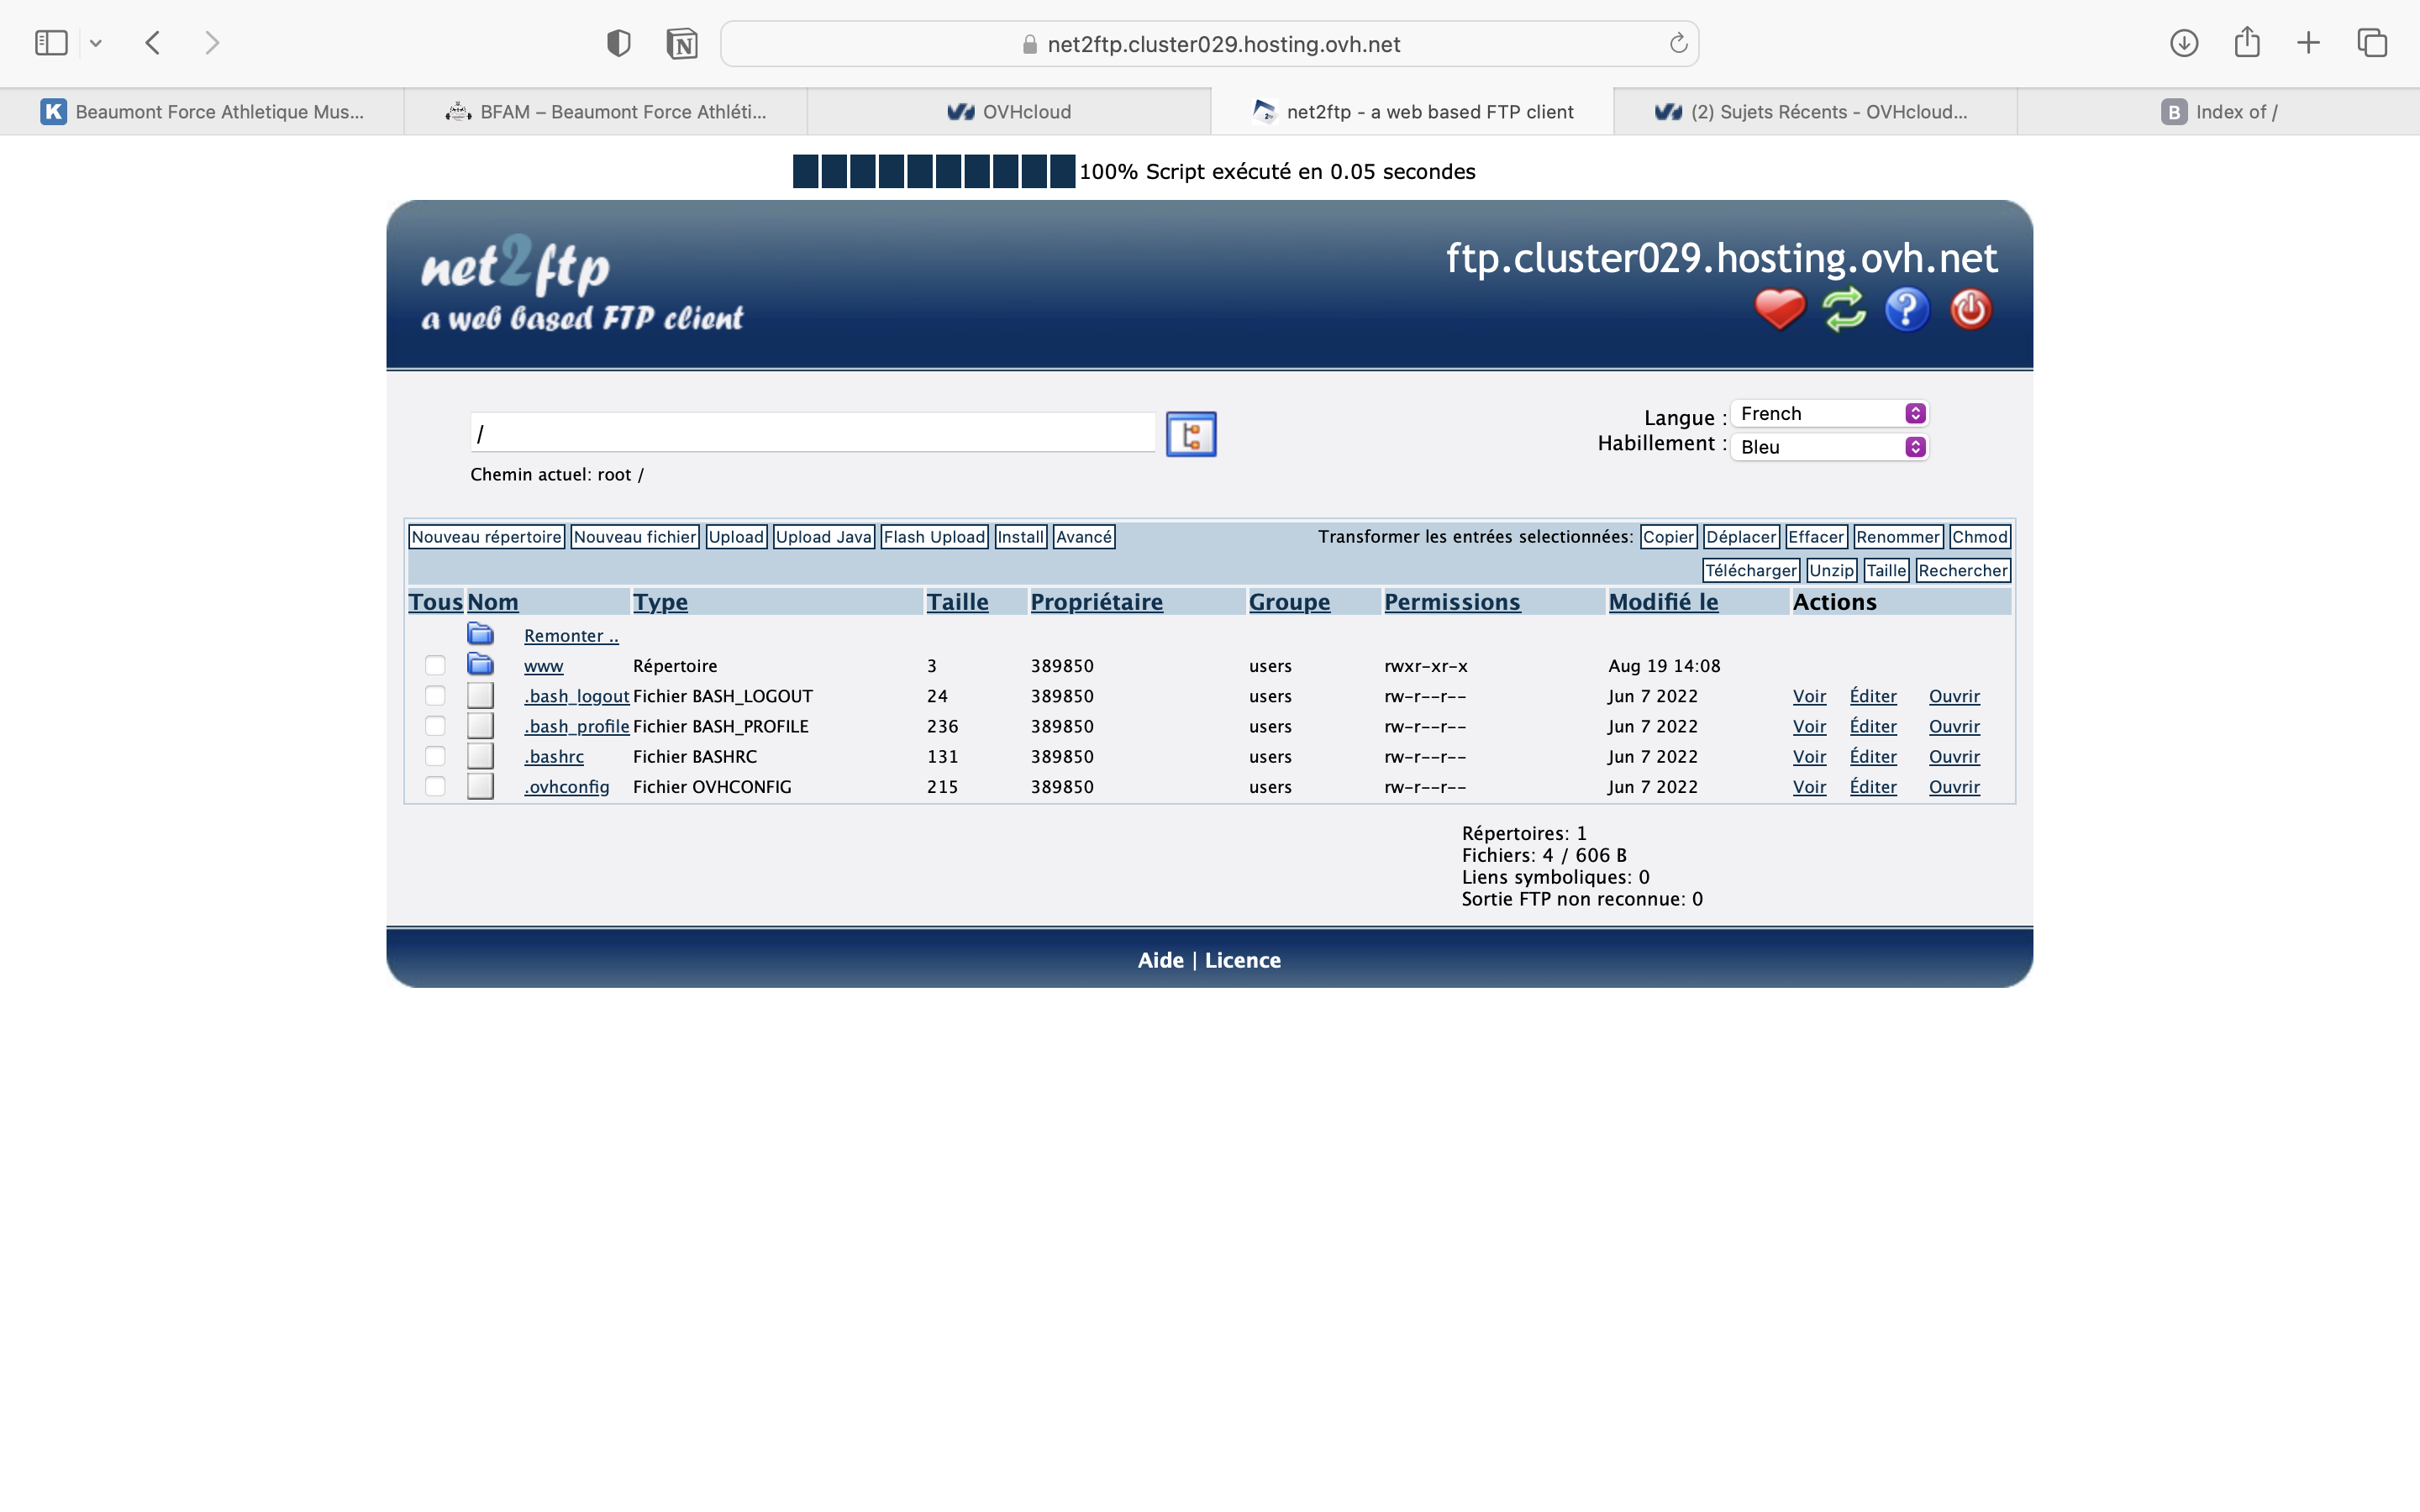Click the directory path input field
Image resolution: width=2420 pixels, height=1512 pixels.
(x=812, y=434)
